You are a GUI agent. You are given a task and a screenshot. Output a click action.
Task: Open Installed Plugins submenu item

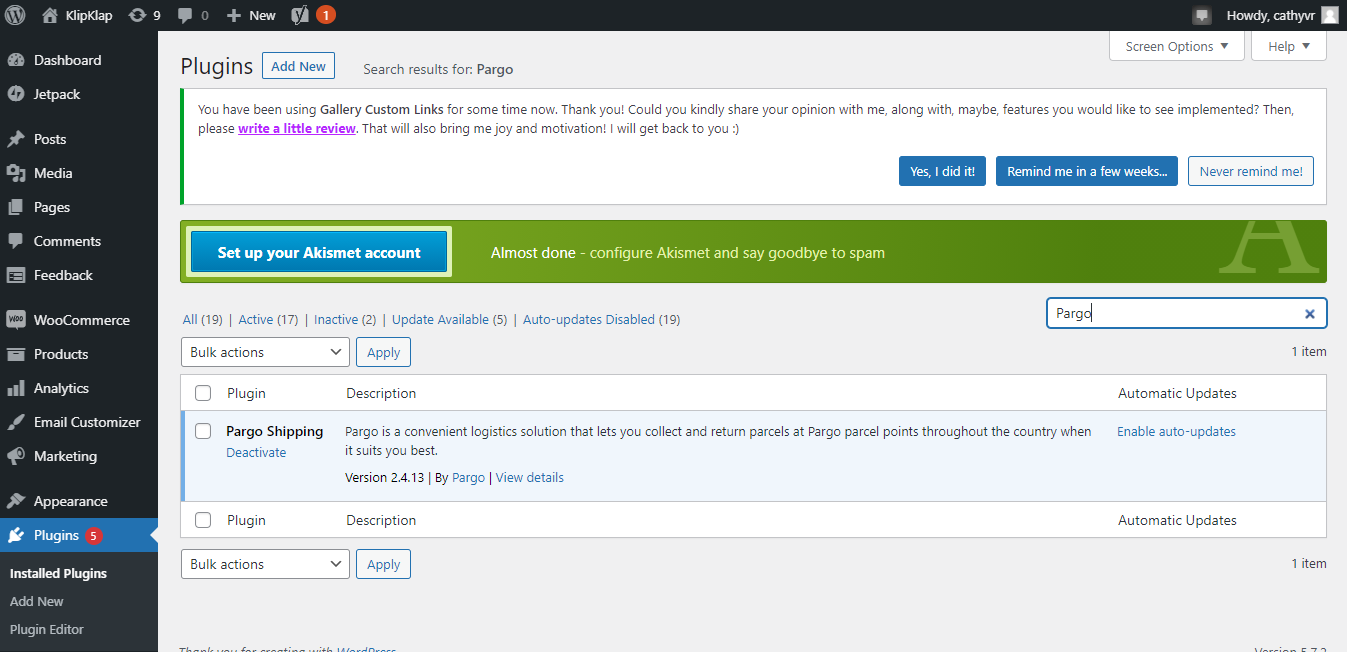coord(58,573)
